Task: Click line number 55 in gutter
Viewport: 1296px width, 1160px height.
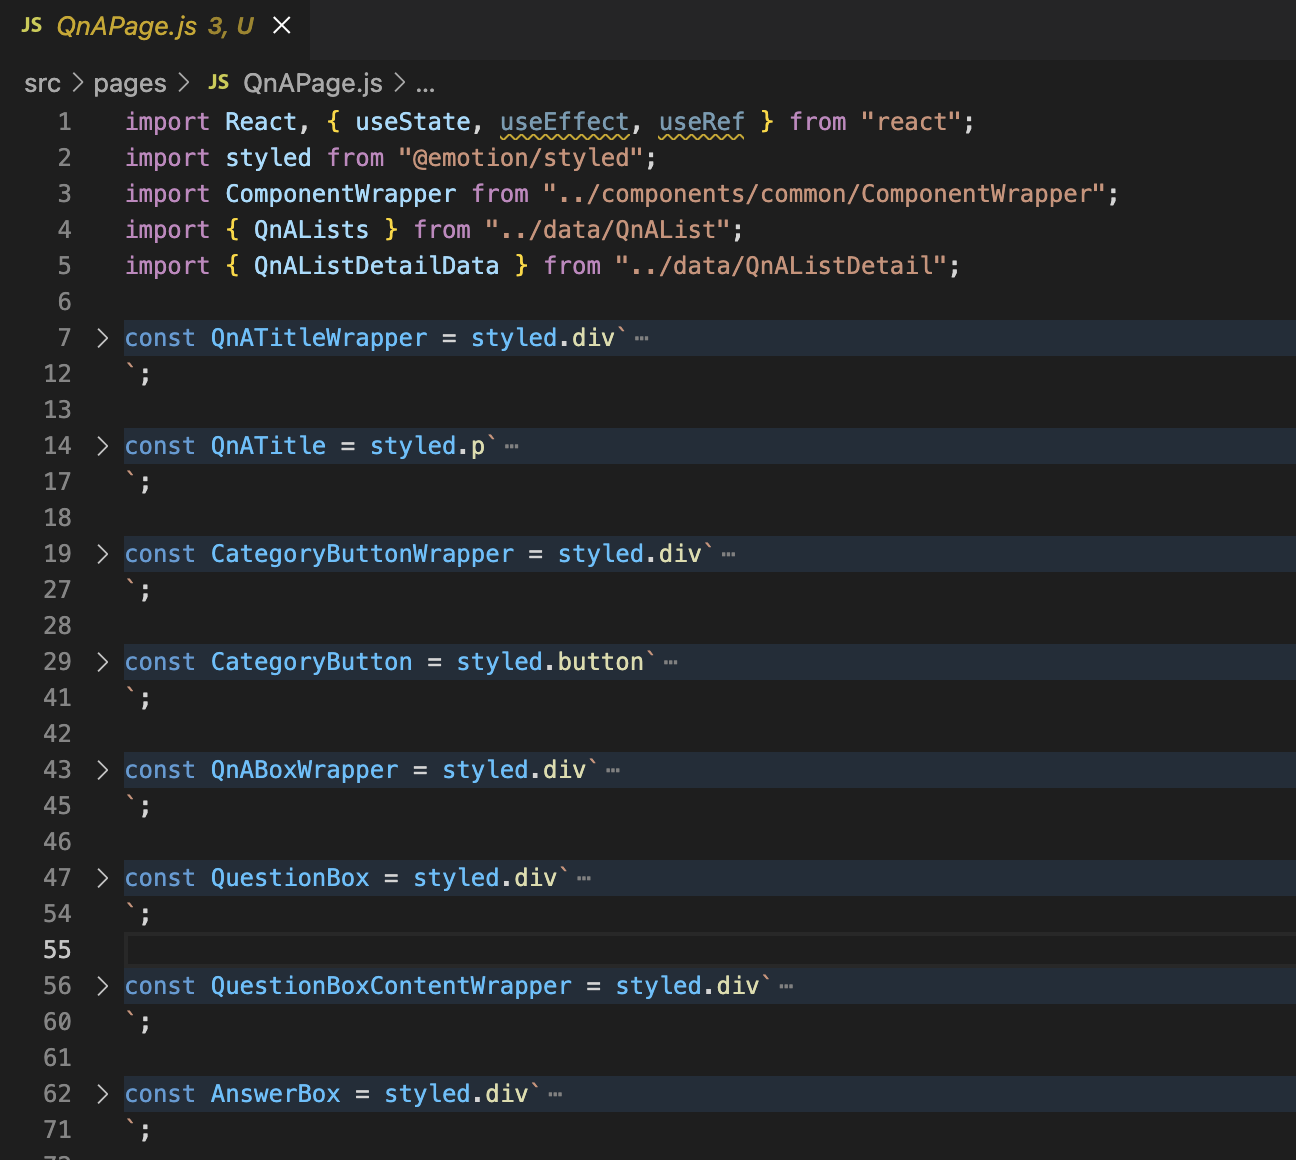Action: point(57,950)
